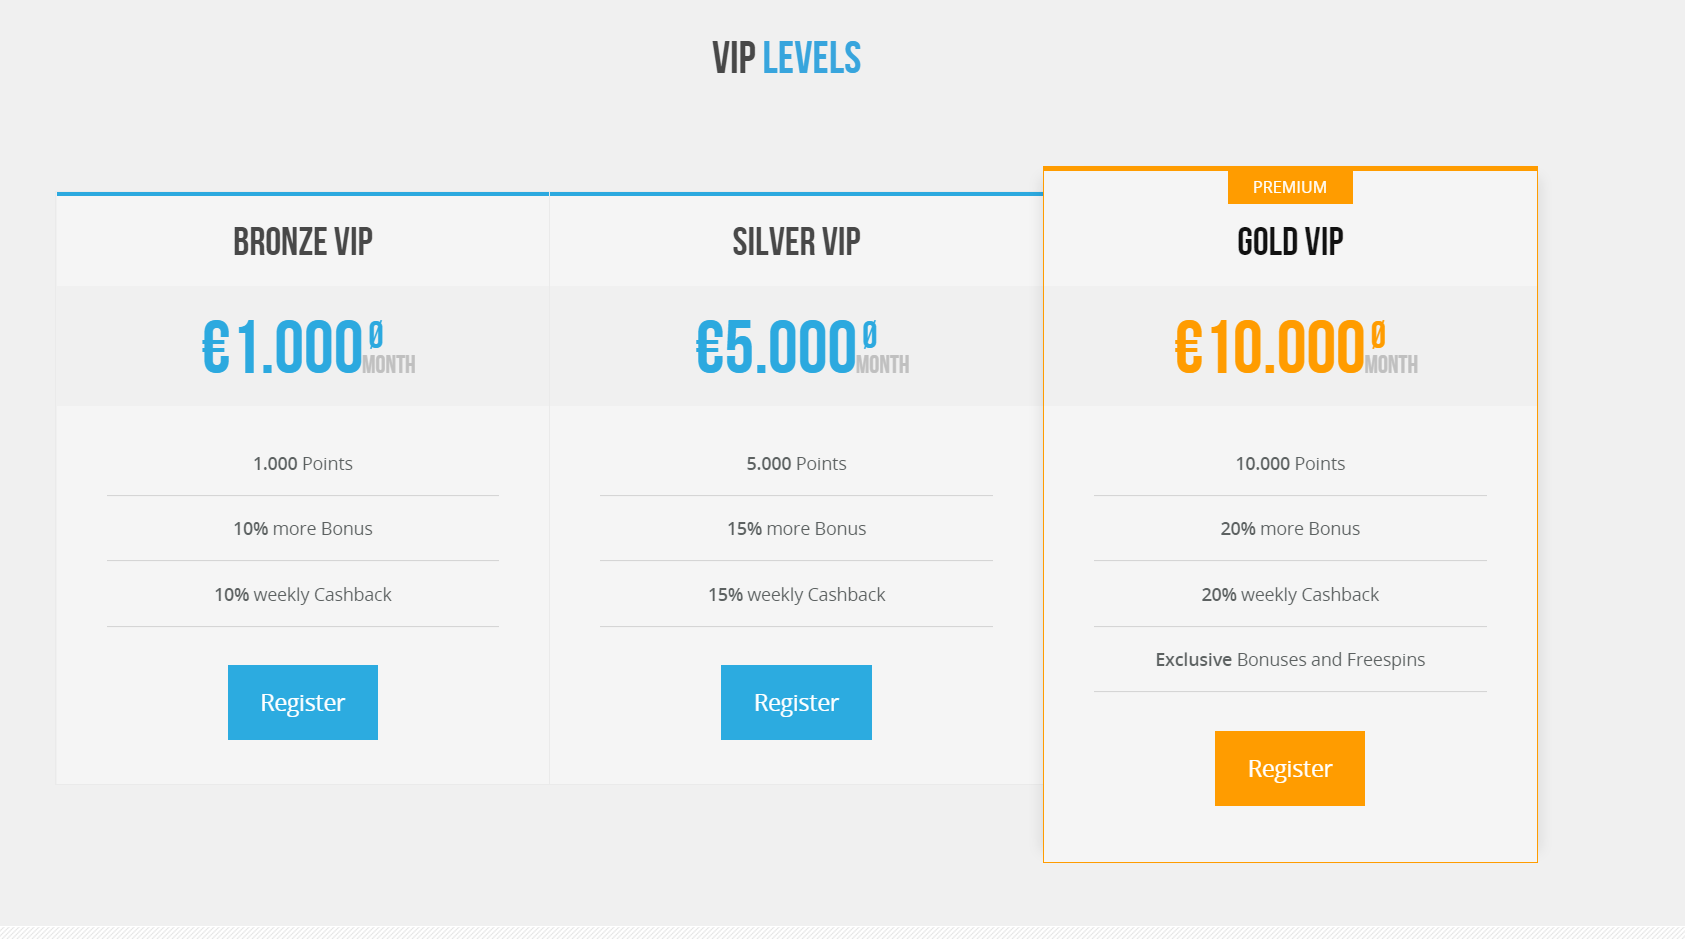Click the VIP LEVELS page title
Image resolution: width=1685 pixels, height=947 pixels.
(786, 58)
